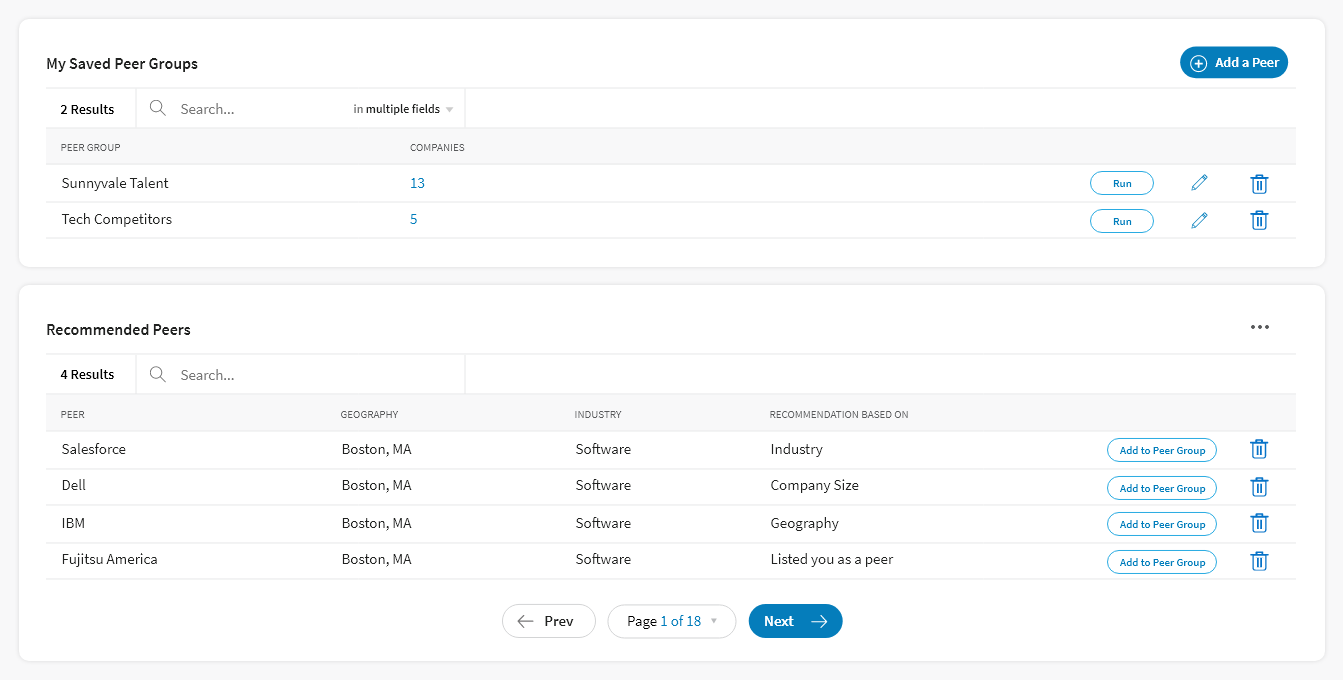Viewport: 1343px width, 680px height.
Task: Click pencil icon for Tech Competitors
Action: coord(1199,220)
